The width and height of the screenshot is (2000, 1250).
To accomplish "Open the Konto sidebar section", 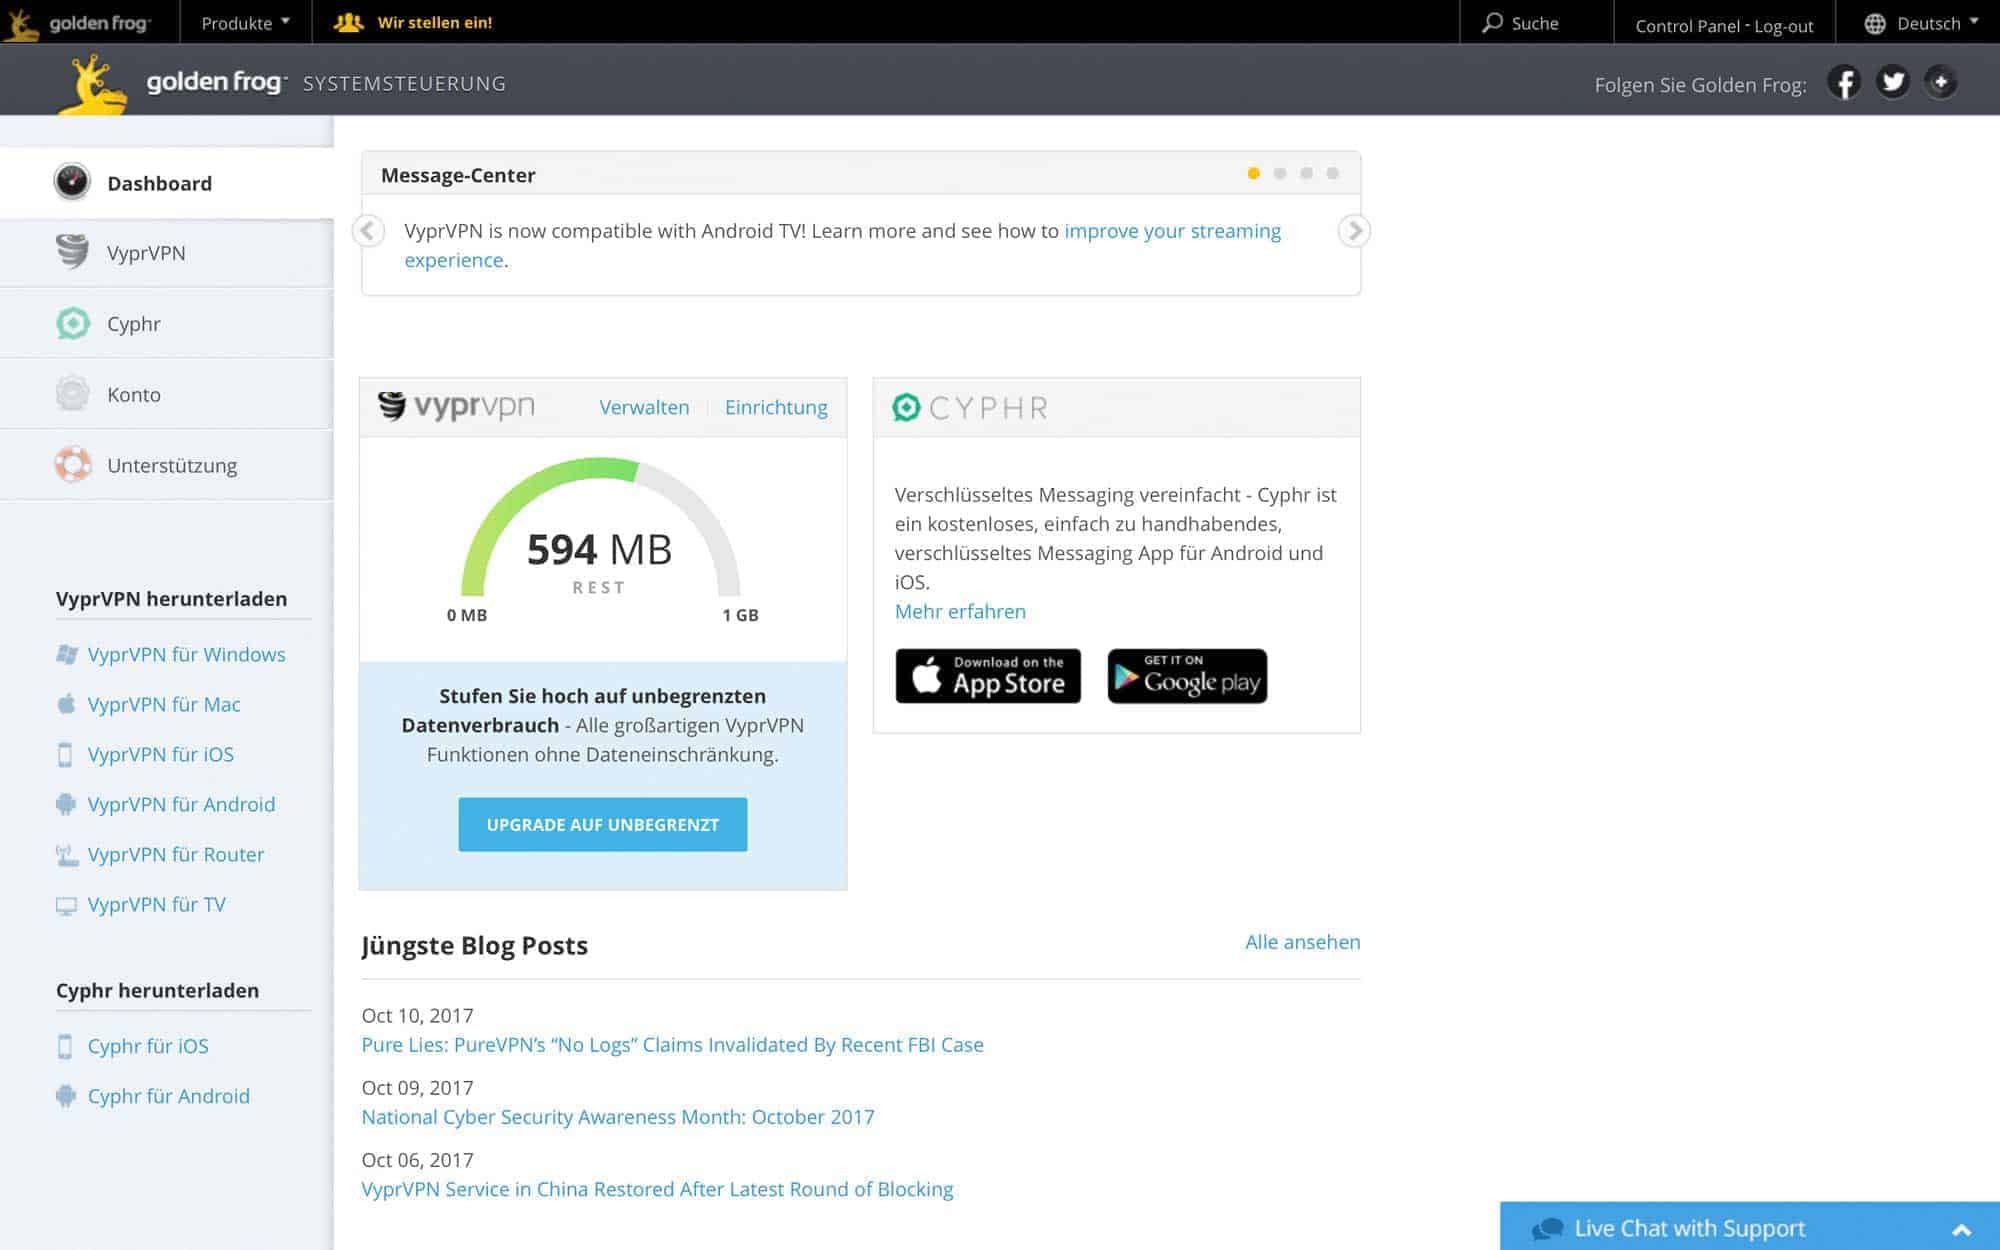I will [167, 394].
